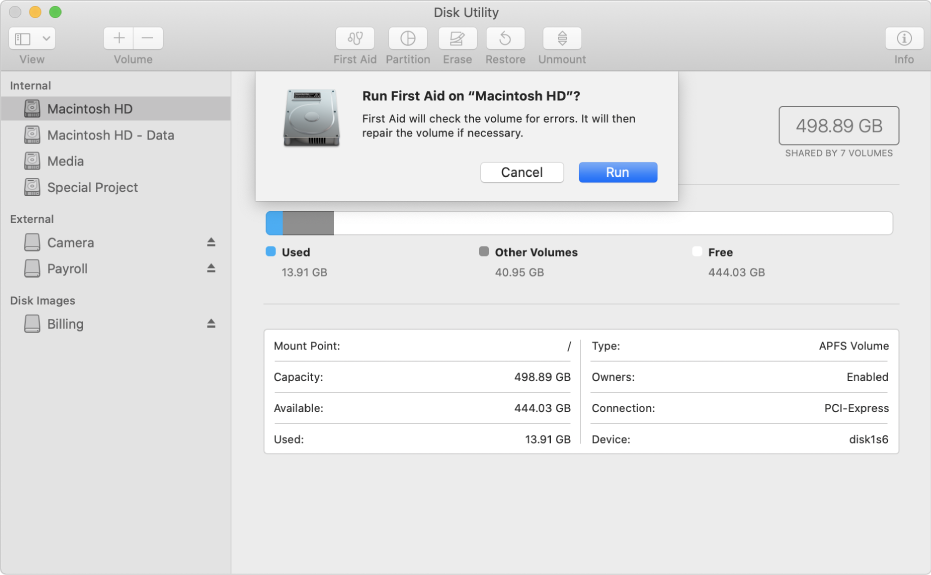Image resolution: width=931 pixels, height=575 pixels.
Task: Click the SHARED BY 7 VOLUMES label
Action: (x=838, y=153)
